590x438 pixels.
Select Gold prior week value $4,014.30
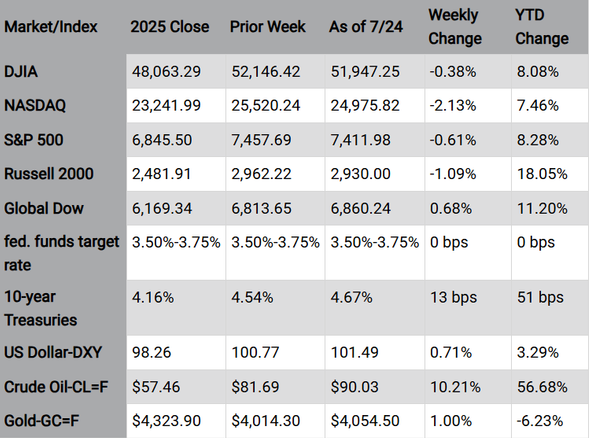(x=266, y=421)
